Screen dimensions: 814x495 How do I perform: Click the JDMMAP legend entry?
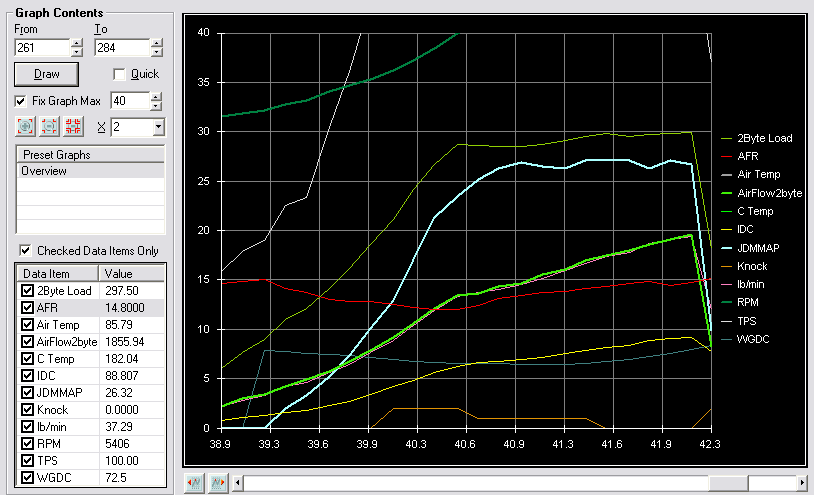pos(750,248)
